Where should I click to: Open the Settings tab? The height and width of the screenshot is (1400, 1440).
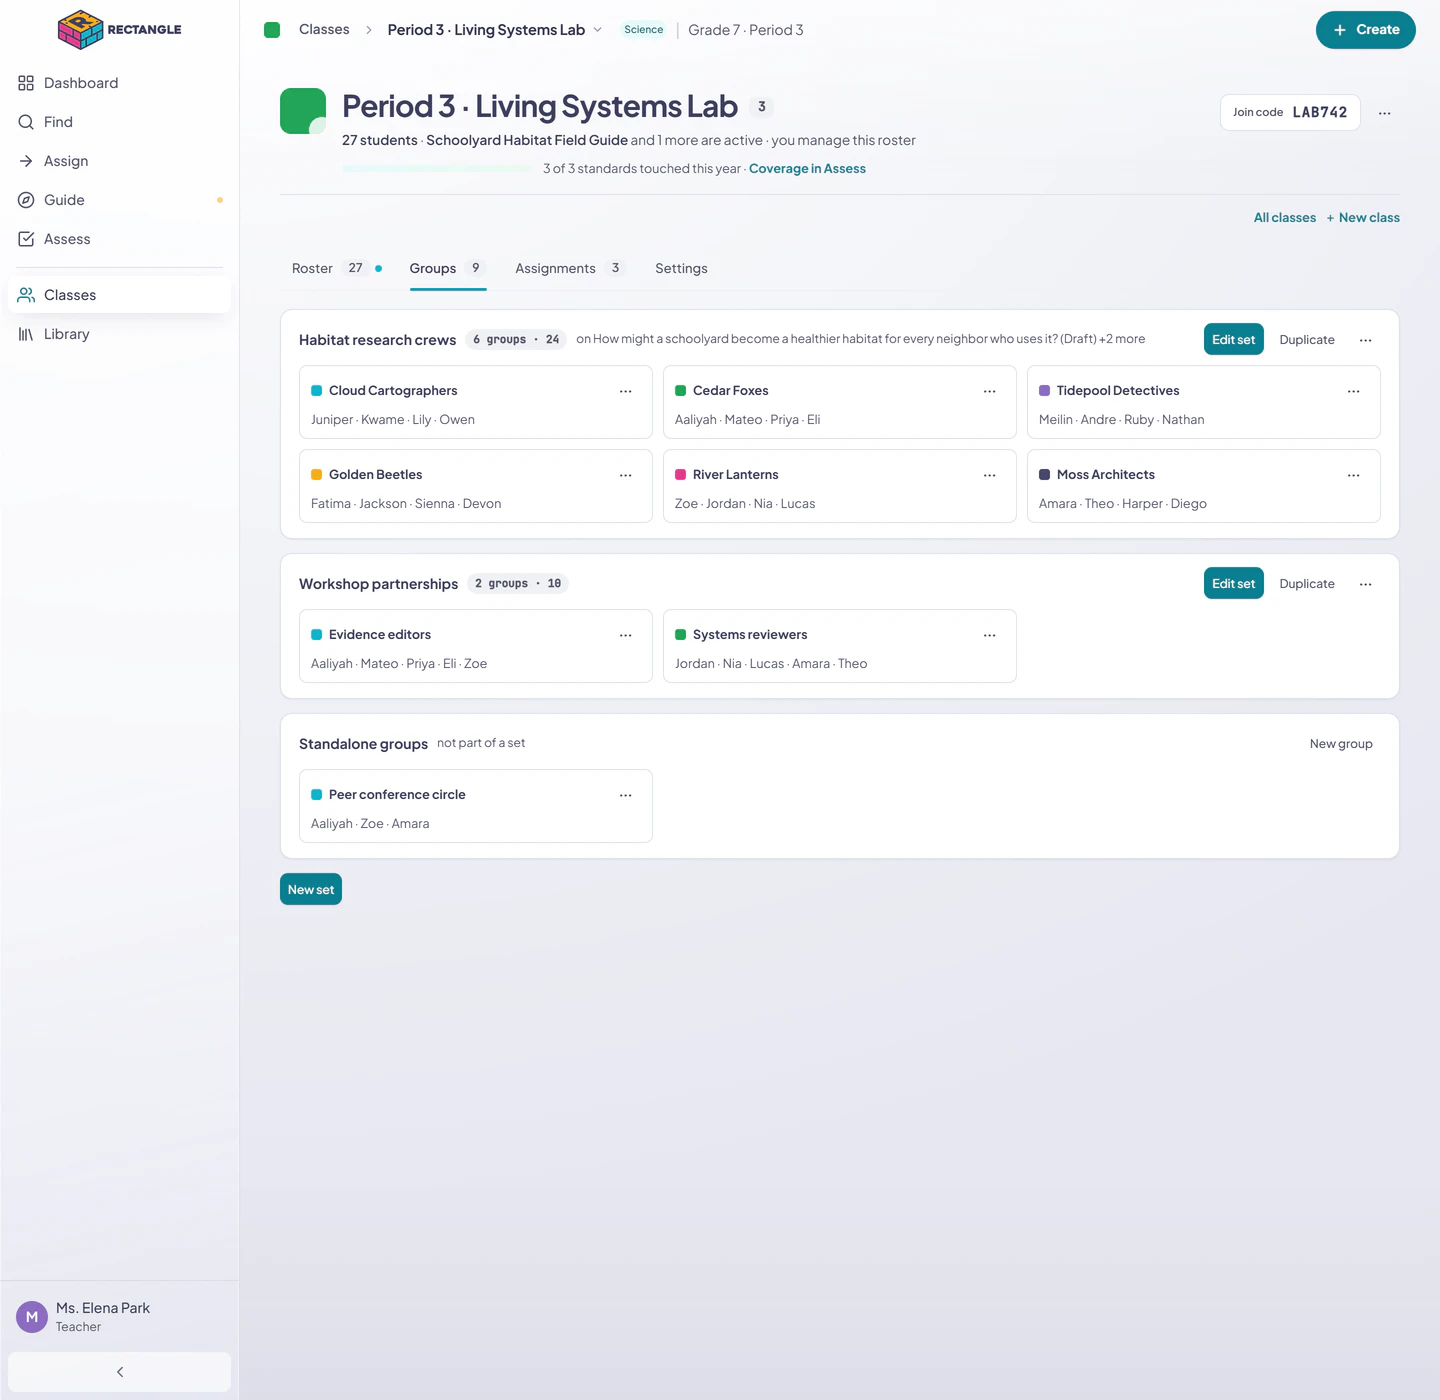click(x=681, y=268)
